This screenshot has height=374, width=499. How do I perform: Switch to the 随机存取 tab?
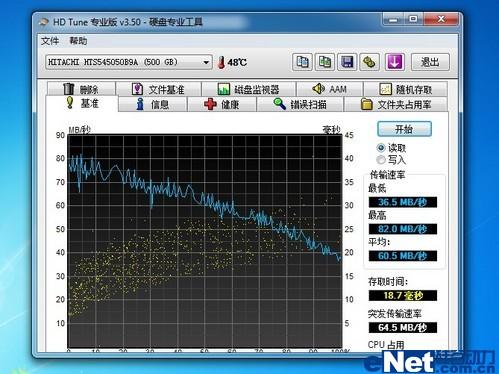(x=405, y=89)
